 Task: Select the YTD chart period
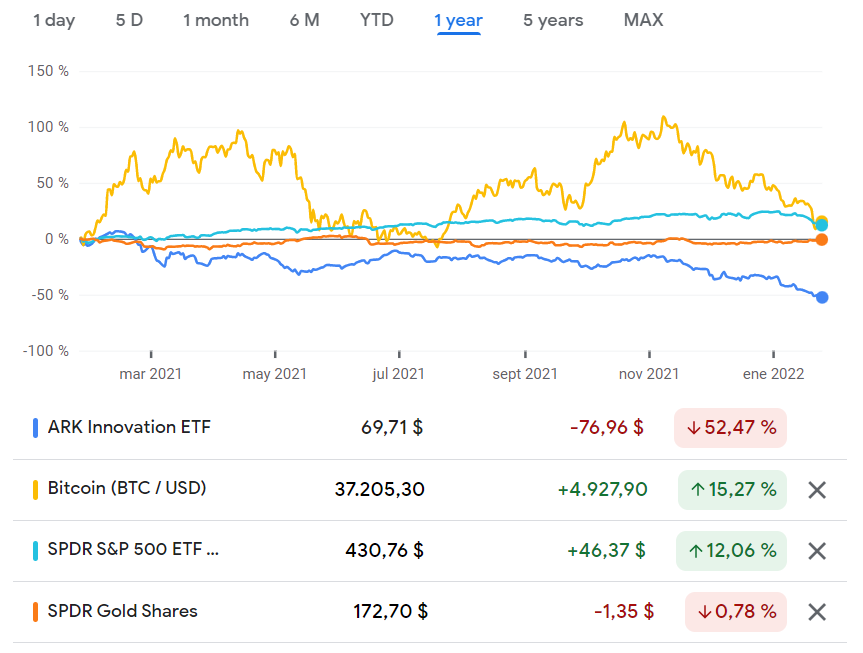click(x=377, y=19)
